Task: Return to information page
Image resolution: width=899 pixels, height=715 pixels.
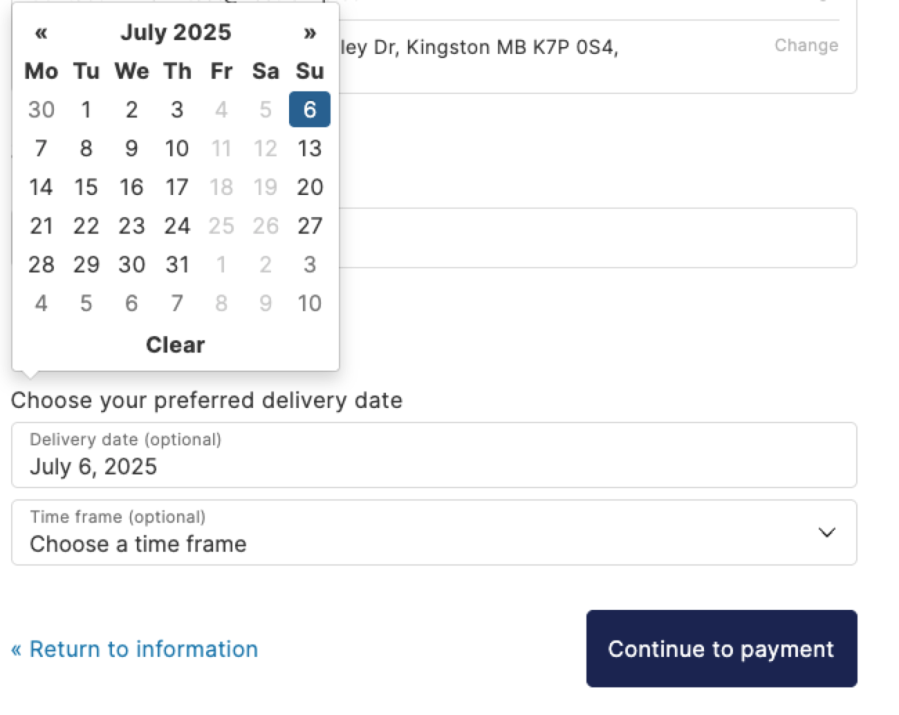Action: (134, 649)
